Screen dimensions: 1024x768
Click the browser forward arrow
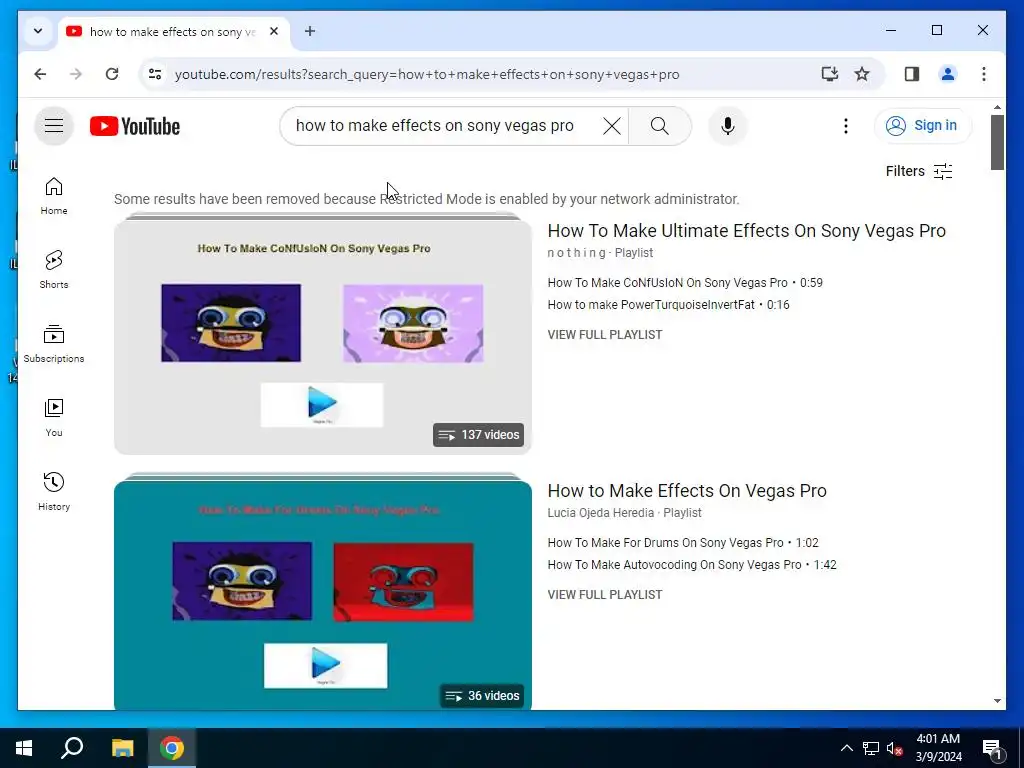76,74
